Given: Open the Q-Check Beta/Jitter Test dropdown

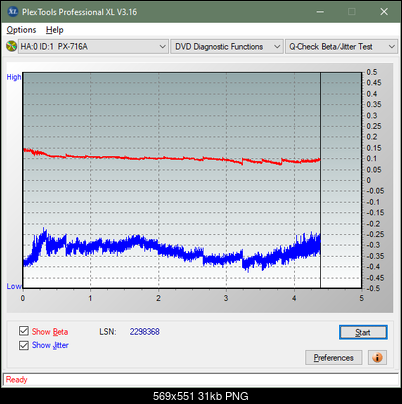Looking at the screenshot, I should 341,46.
